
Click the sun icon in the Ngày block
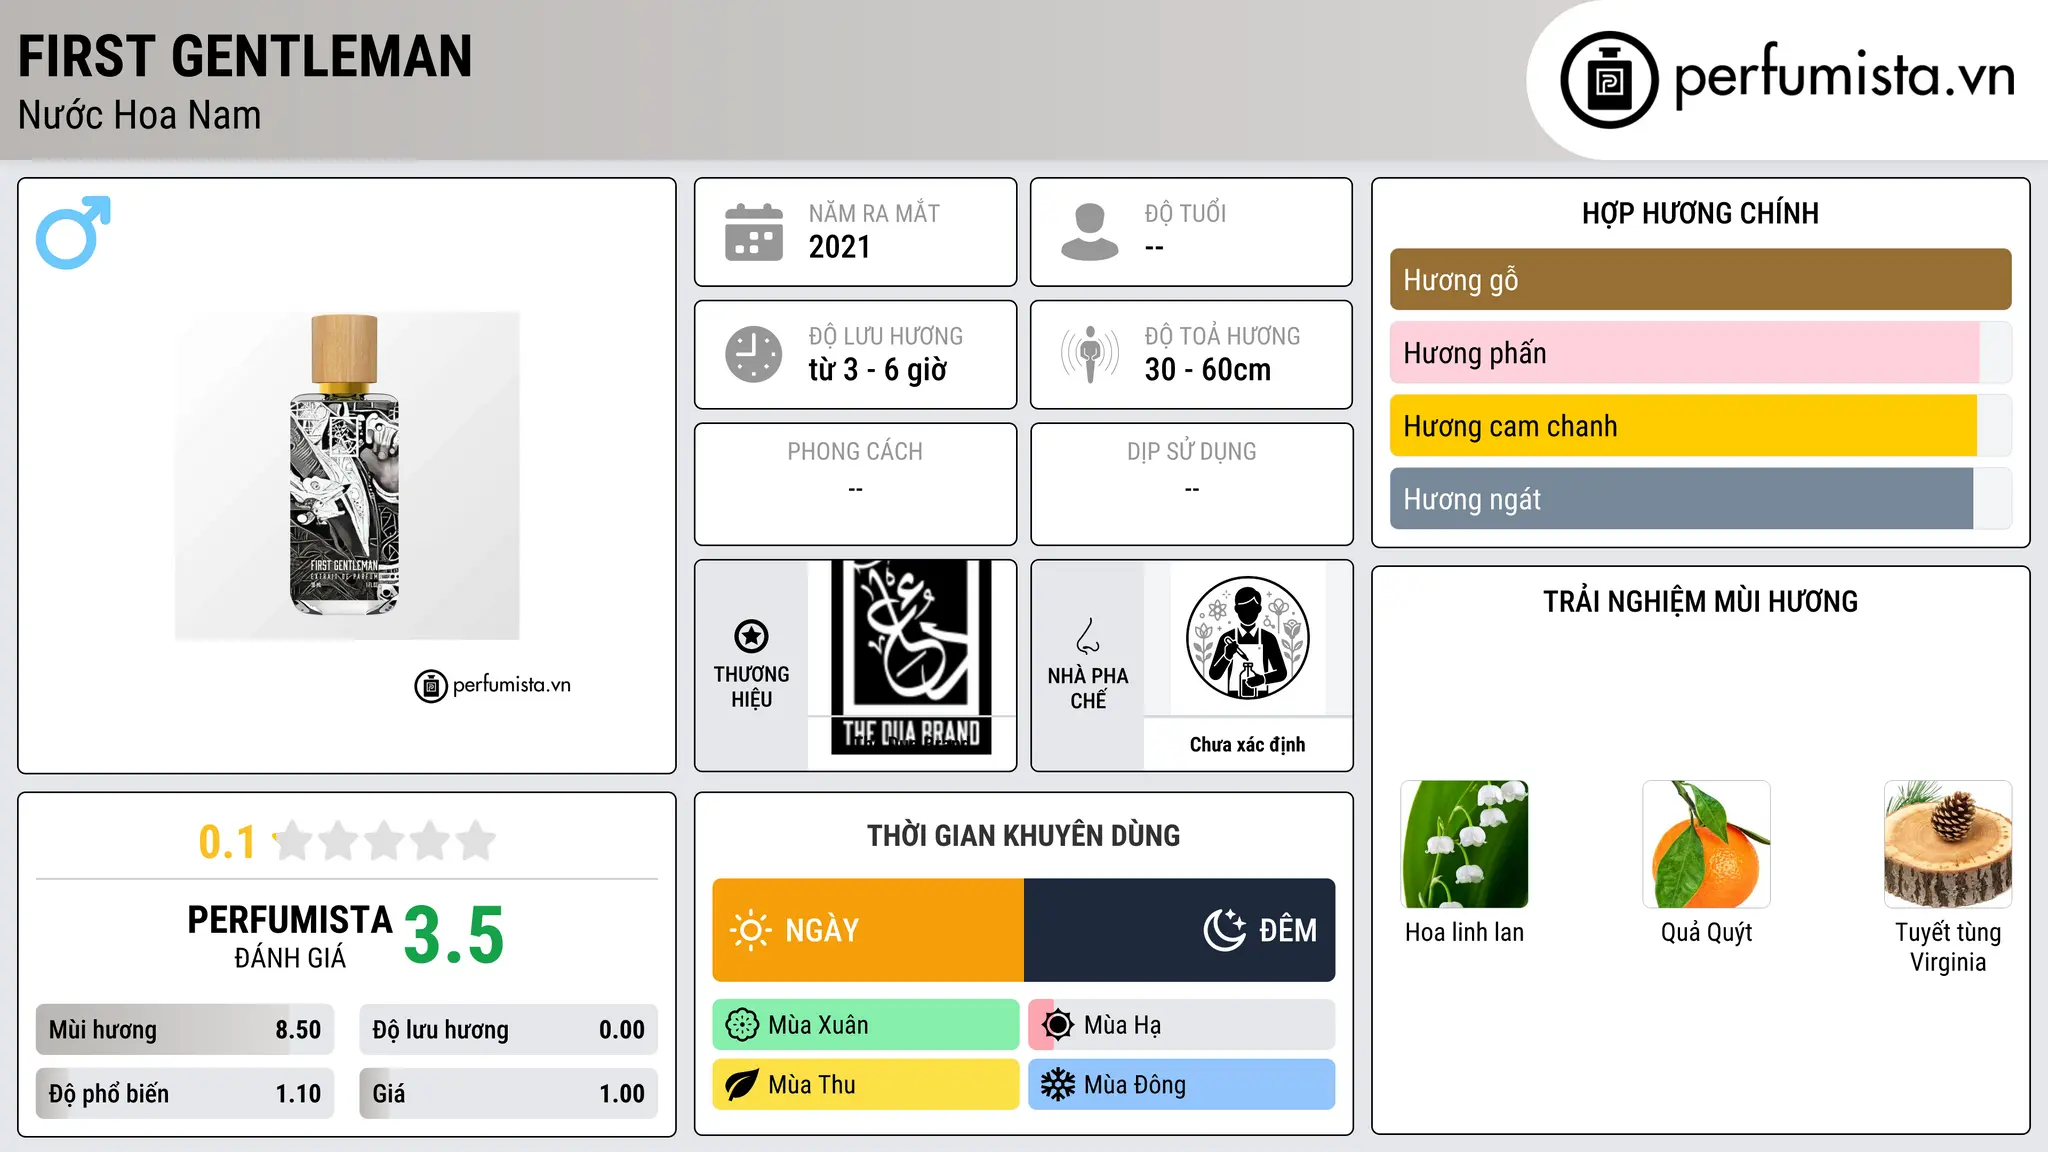tap(750, 930)
